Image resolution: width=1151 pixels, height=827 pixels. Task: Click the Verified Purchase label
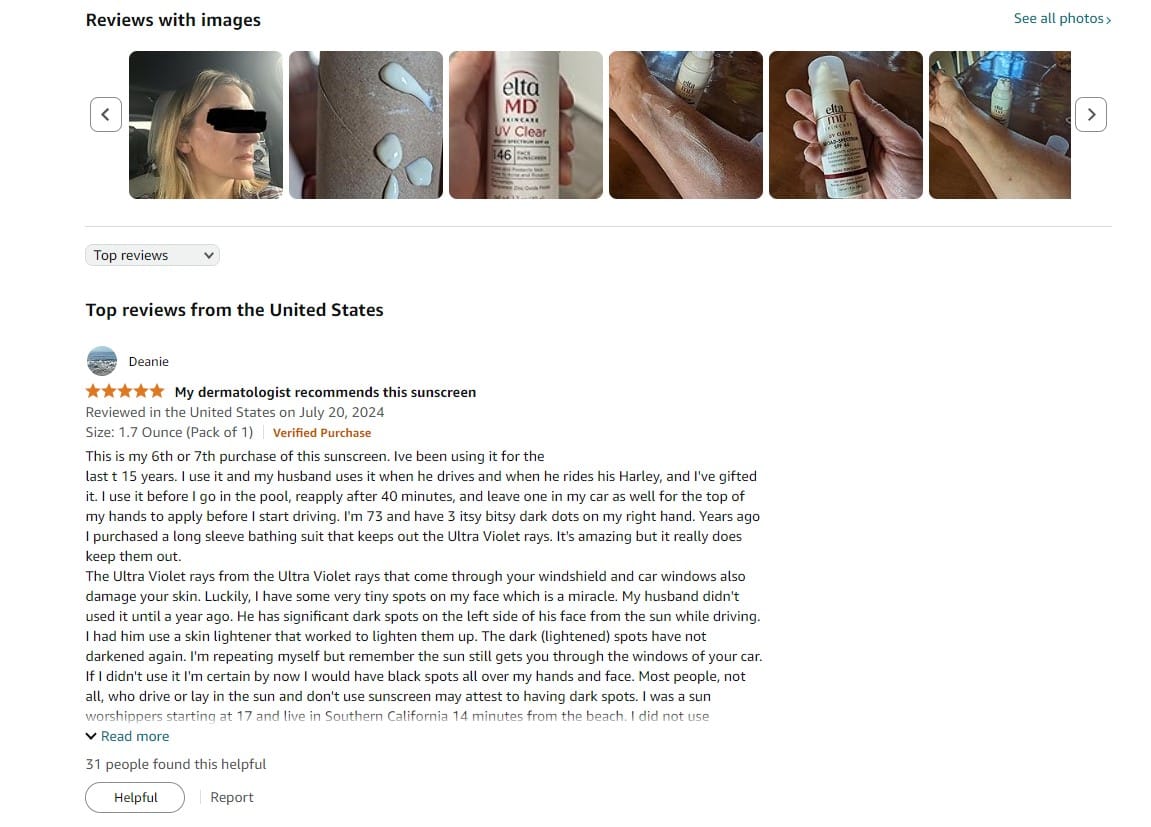[x=322, y=433]
